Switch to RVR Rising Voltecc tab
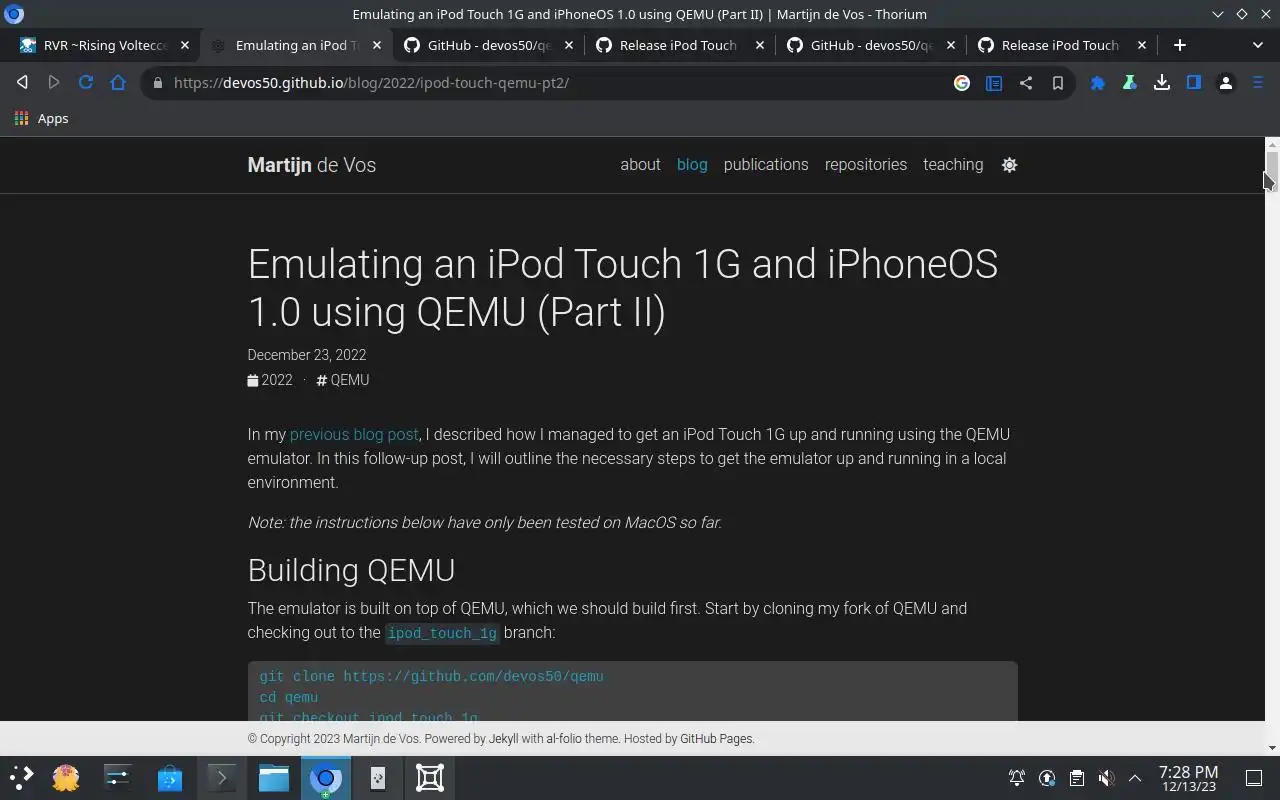This screenshot has height=800, width=1280. coord(105,45)
